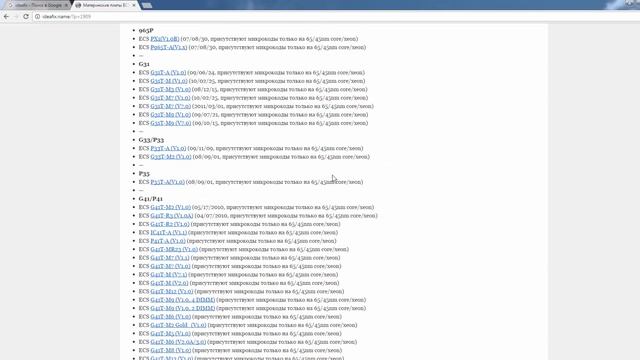Open the G31T-M7 (V1.0) link
This screenshot has width=640, height=360.
[170, 98]
